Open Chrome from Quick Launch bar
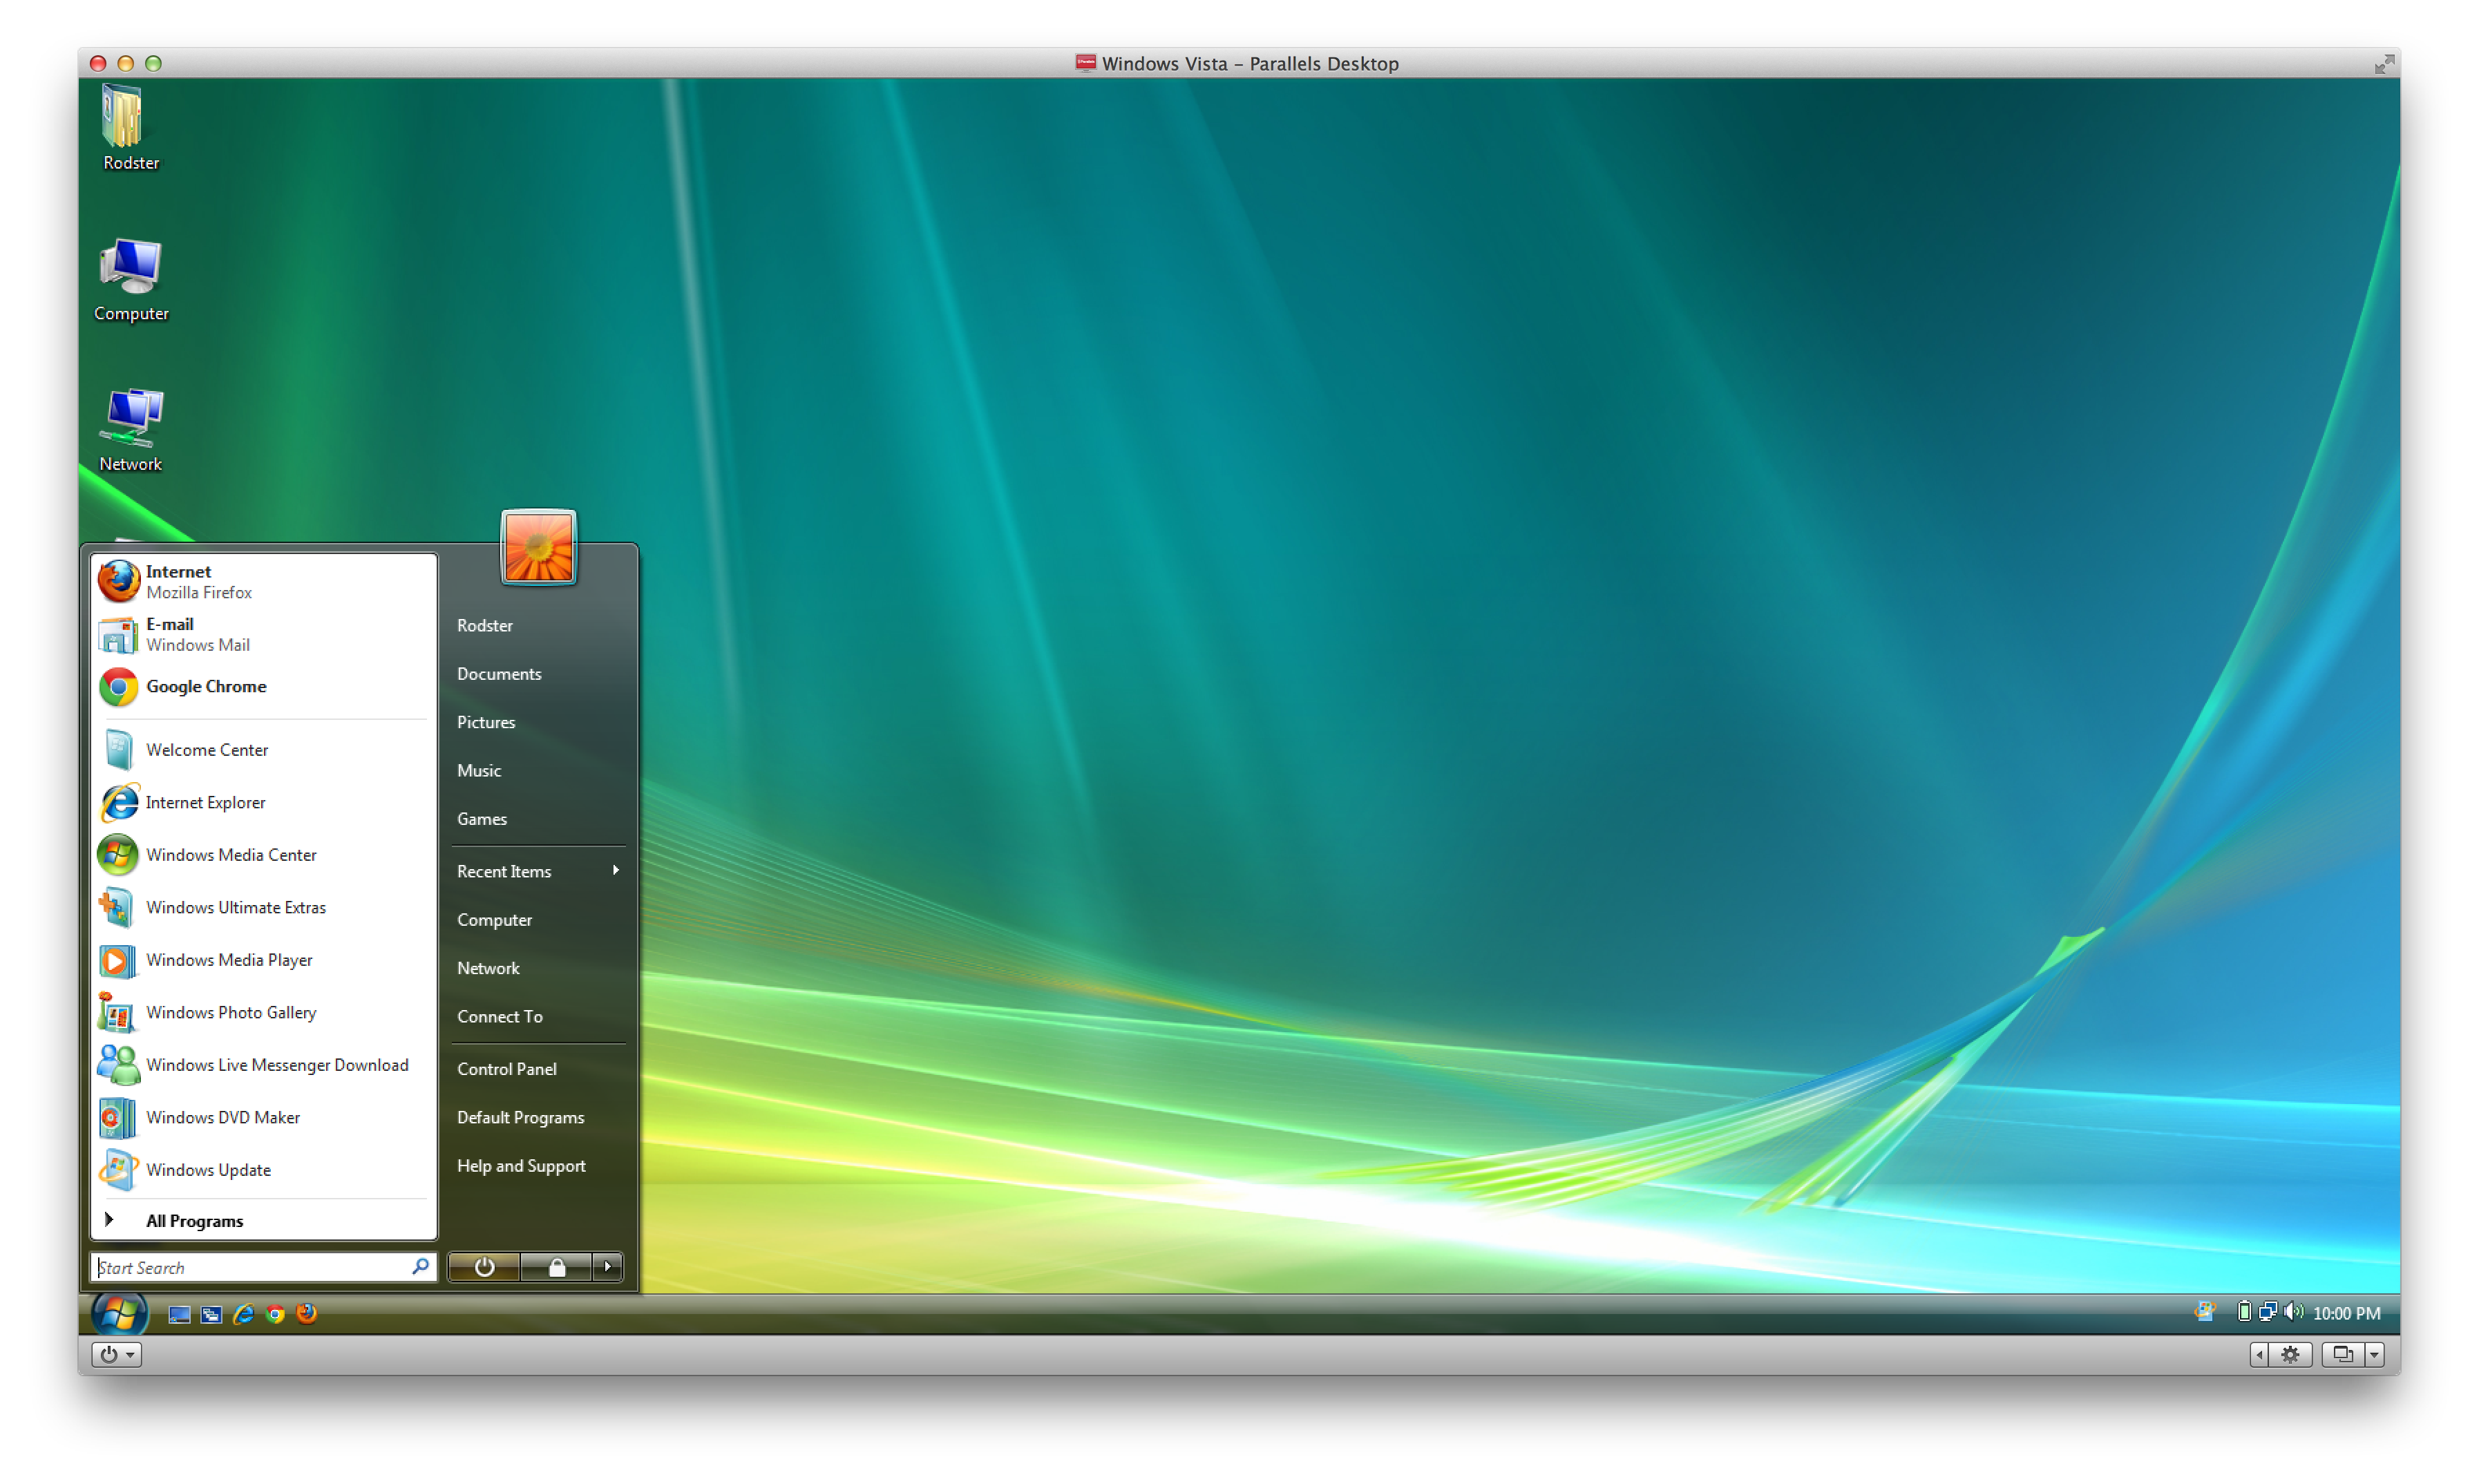 (275, 1315)
